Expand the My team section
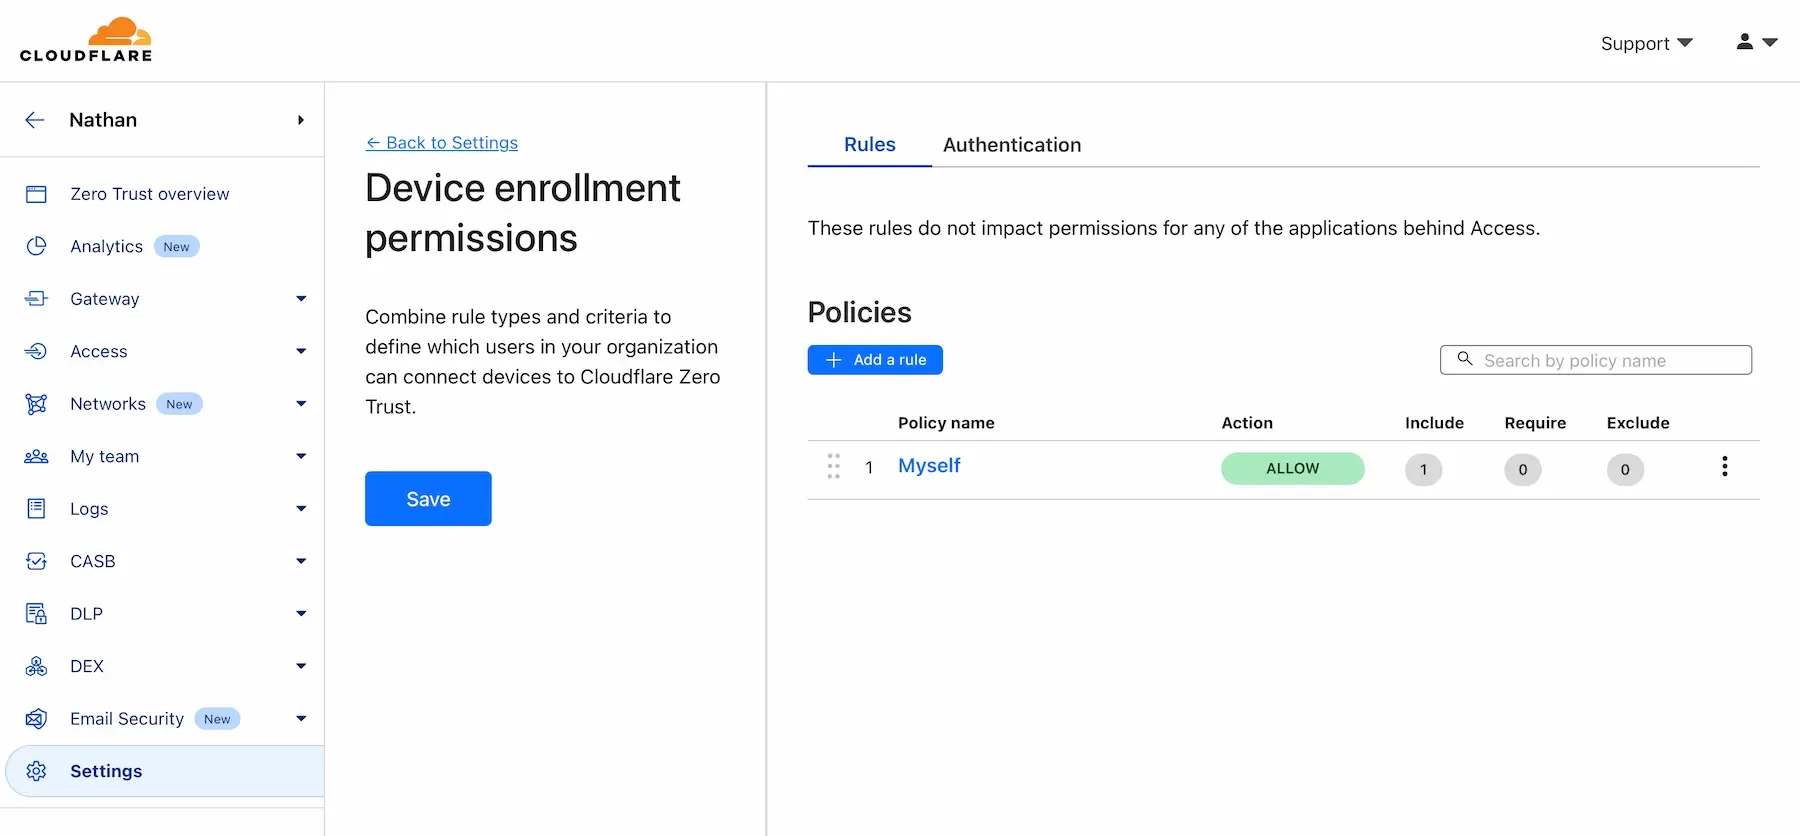Screen dimensions: 1800x836 point(301,456)
